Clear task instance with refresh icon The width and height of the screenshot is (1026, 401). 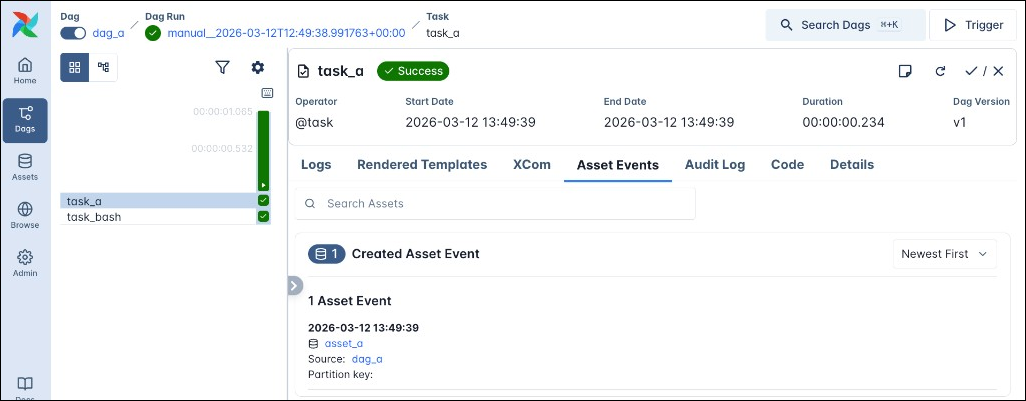pos(940,71)
